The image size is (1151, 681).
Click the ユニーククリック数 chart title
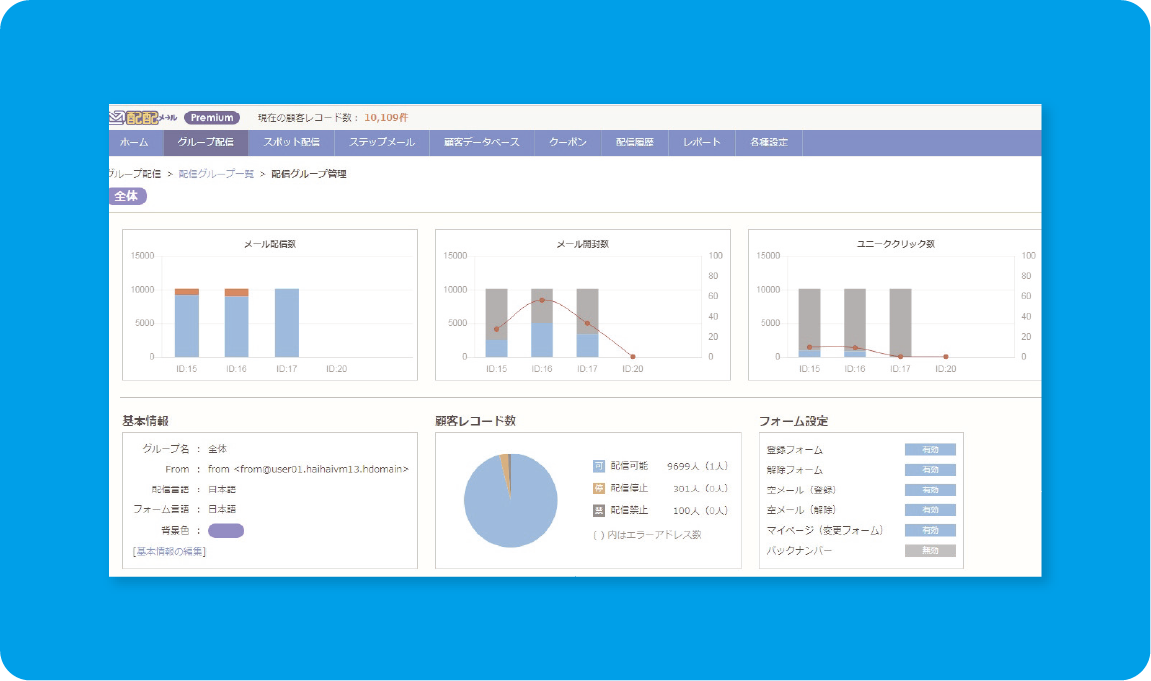[896, 244]
